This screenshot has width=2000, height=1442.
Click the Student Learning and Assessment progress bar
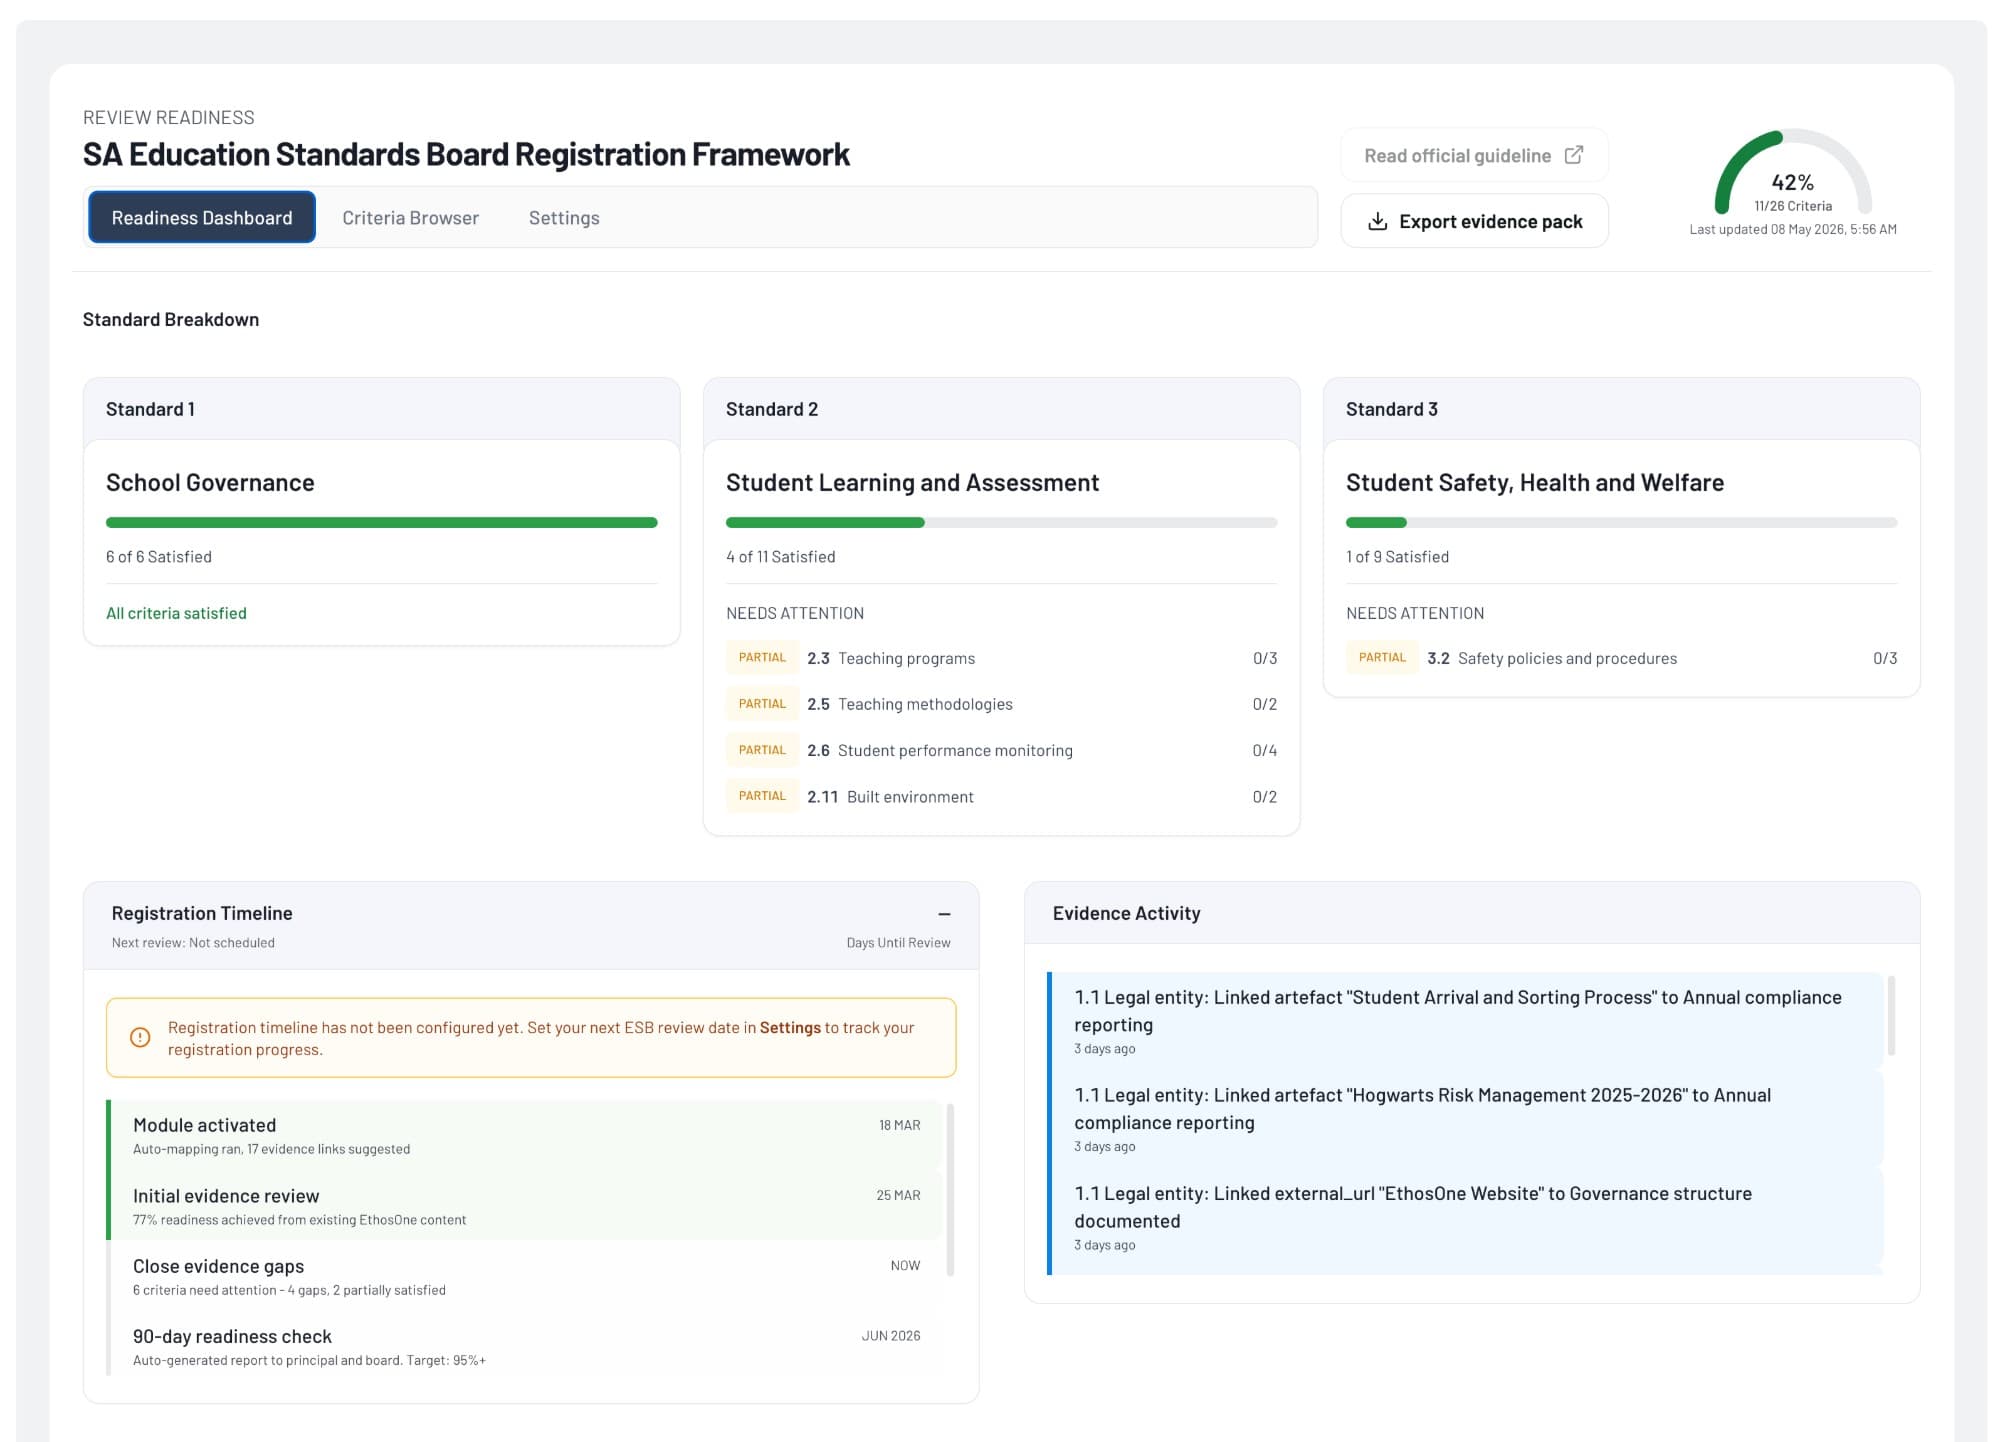click(x=1001, y=522)
